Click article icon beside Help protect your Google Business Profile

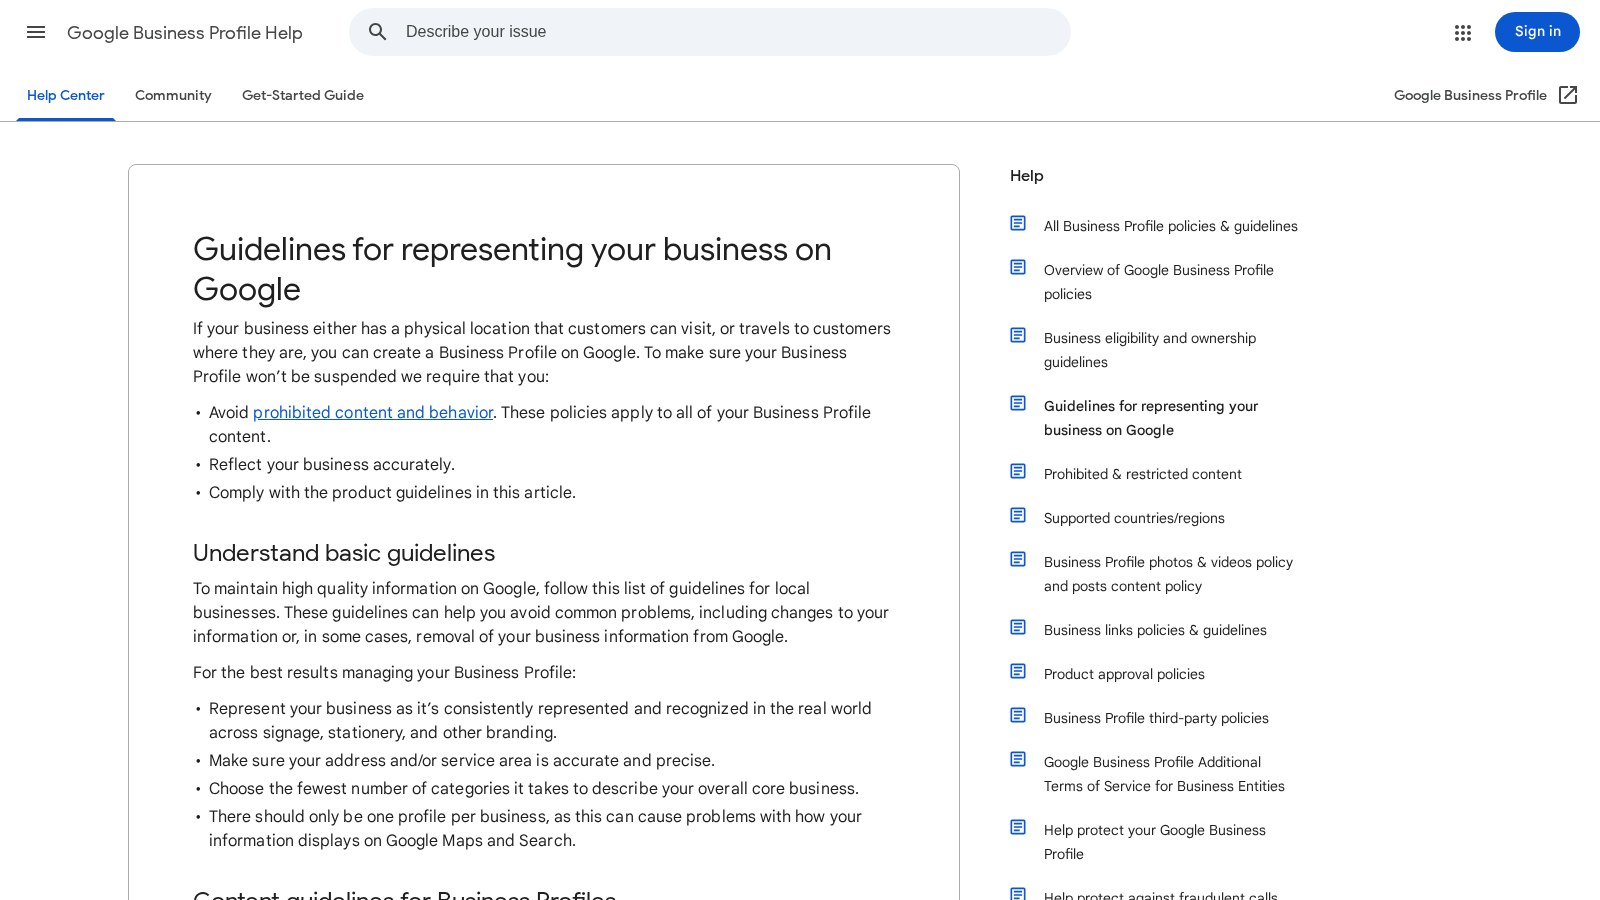click(1018, 827)
